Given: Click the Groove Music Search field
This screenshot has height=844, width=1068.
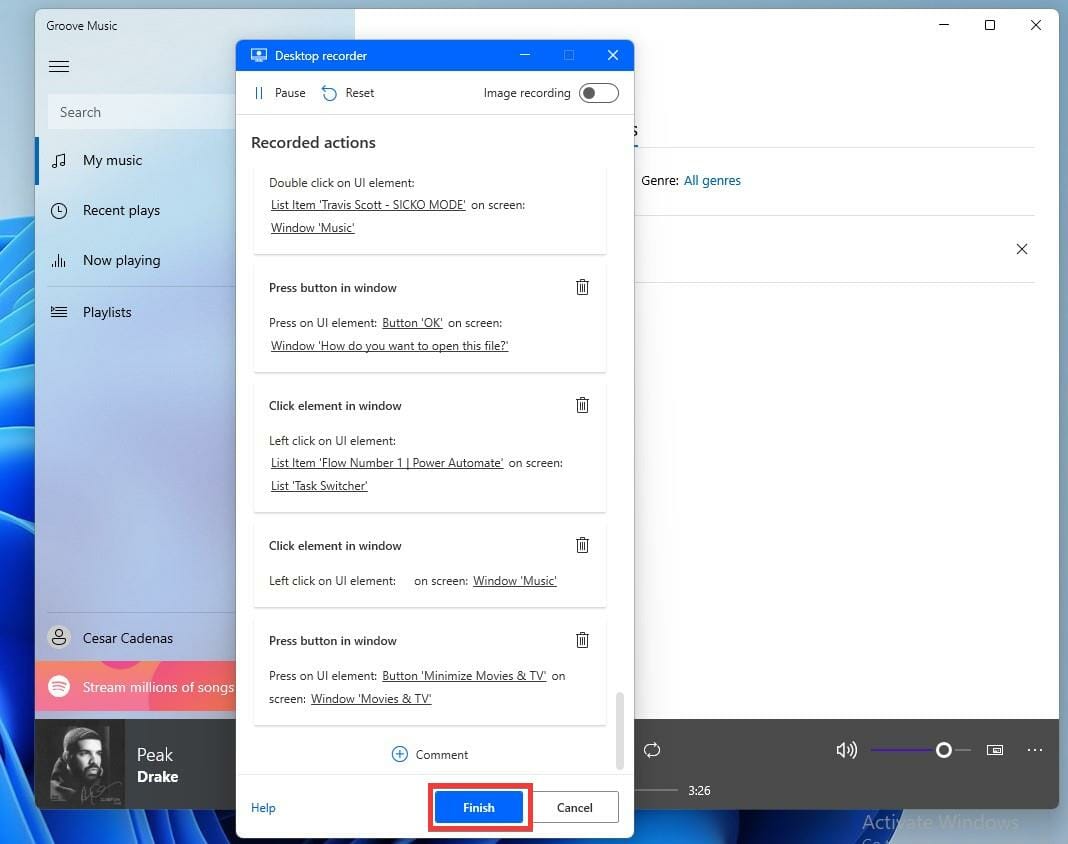Looking at the screenshot, I should click(x=142, y=112).
